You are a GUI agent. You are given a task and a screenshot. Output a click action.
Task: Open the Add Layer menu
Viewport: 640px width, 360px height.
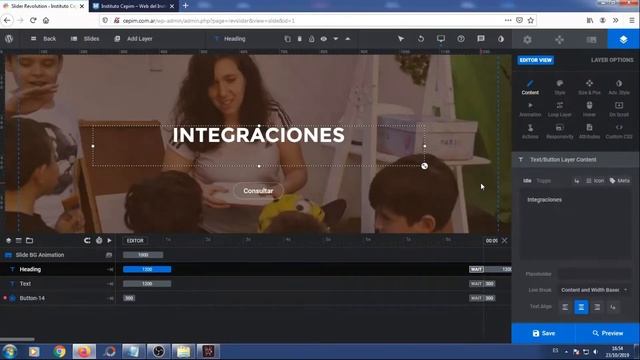133,39
